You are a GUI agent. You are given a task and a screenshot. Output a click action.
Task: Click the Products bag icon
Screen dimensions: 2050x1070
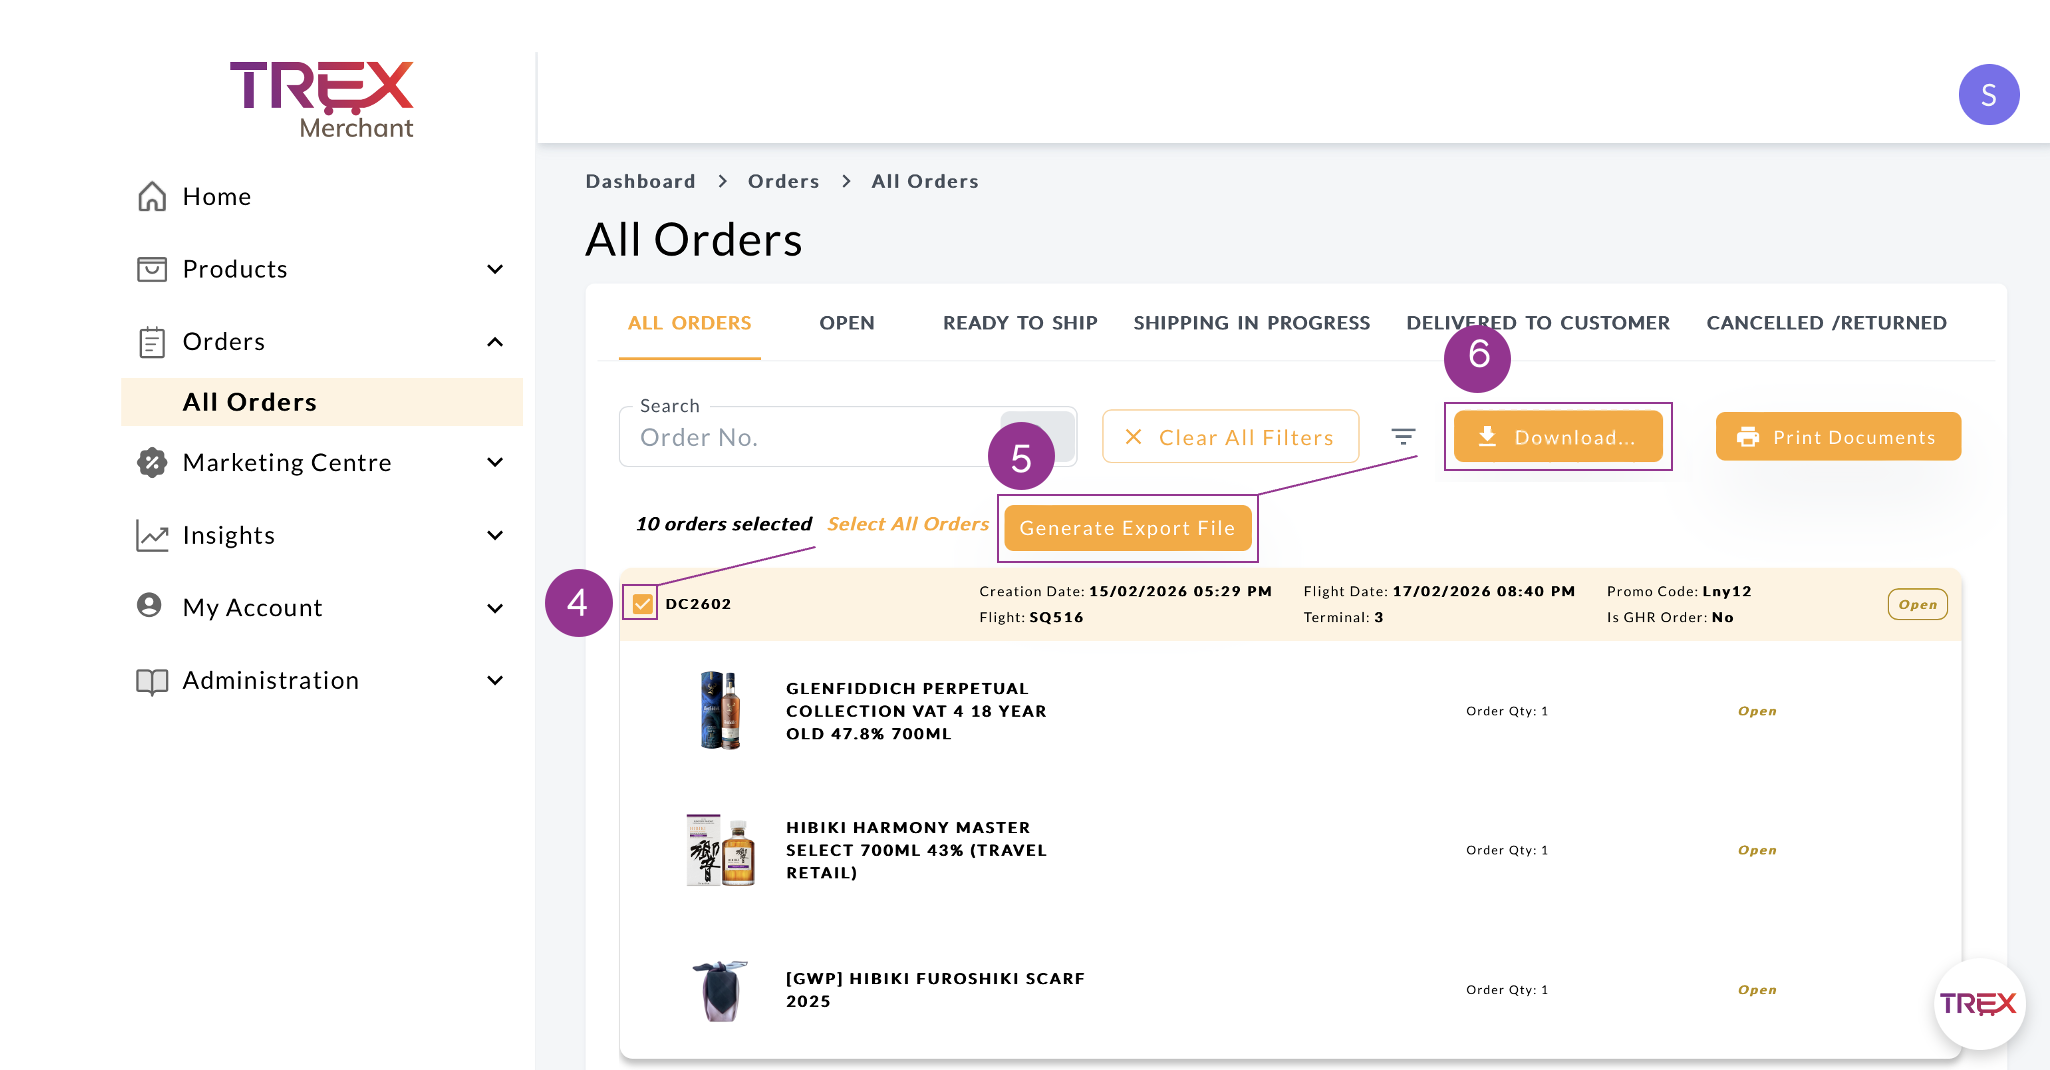click(x=152, y=269)
